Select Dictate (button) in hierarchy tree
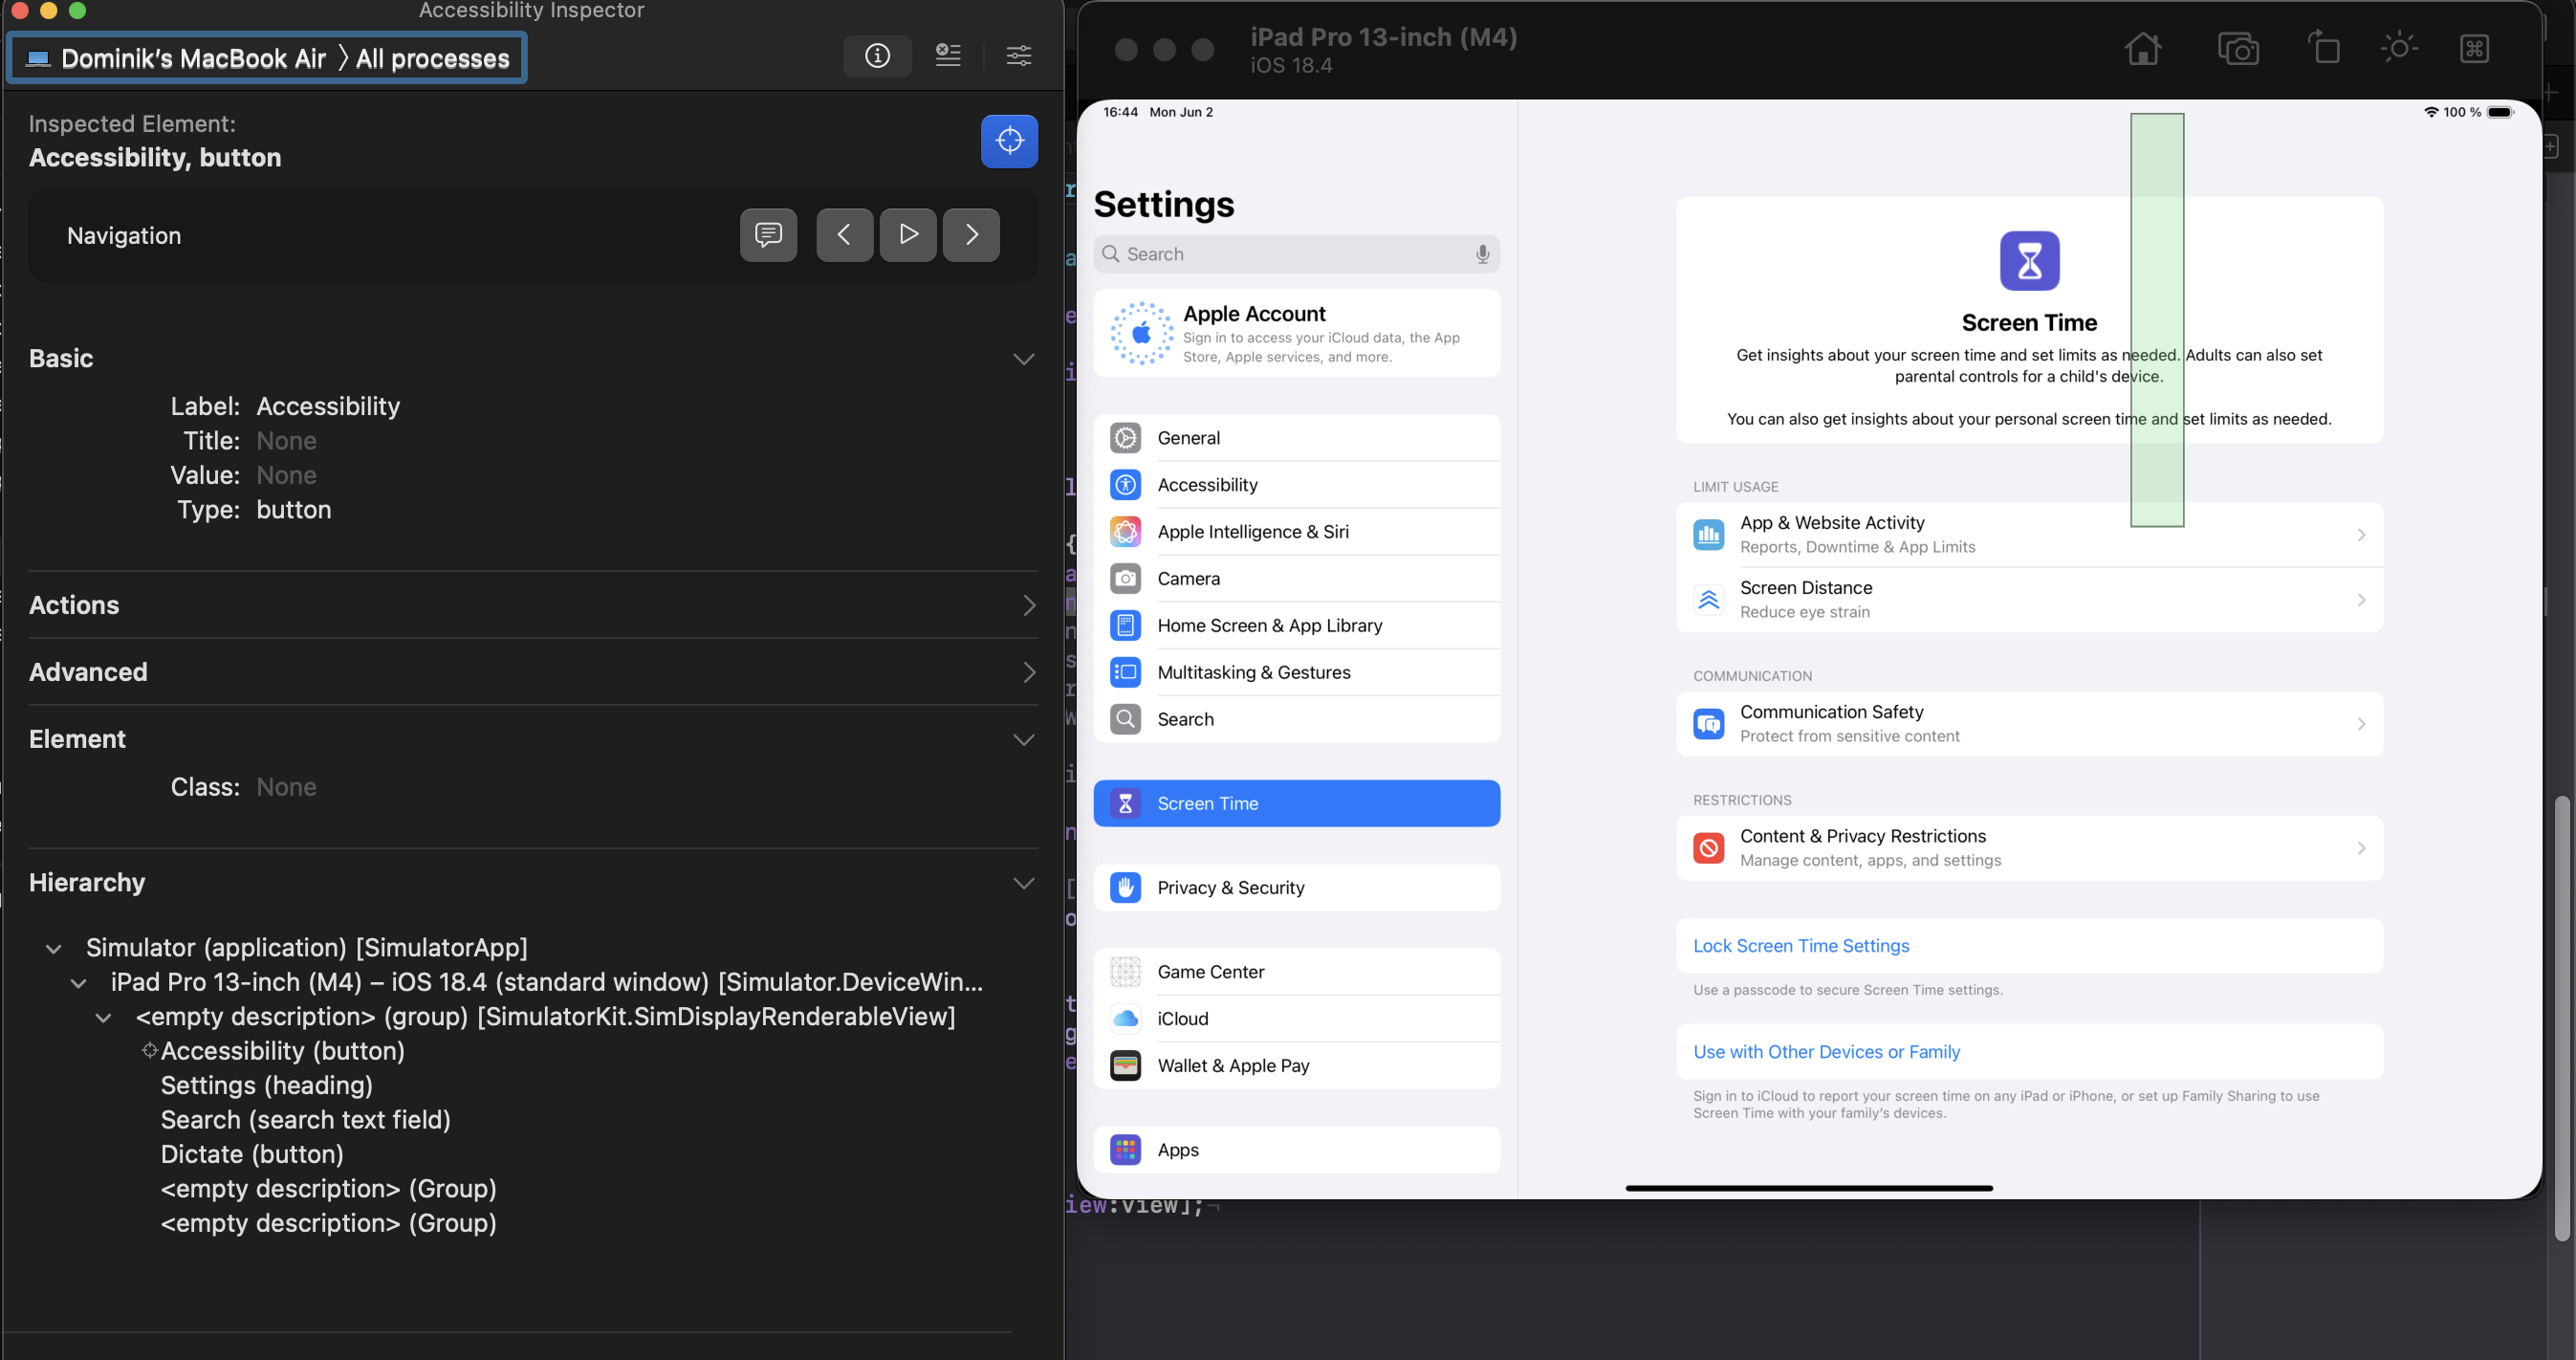 252,1155
